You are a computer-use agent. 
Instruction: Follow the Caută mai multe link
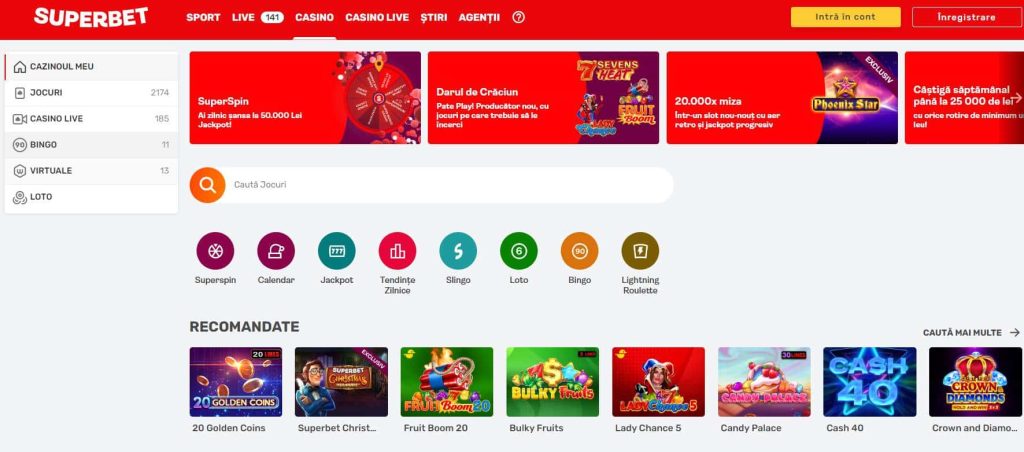[x=971, y=332]
